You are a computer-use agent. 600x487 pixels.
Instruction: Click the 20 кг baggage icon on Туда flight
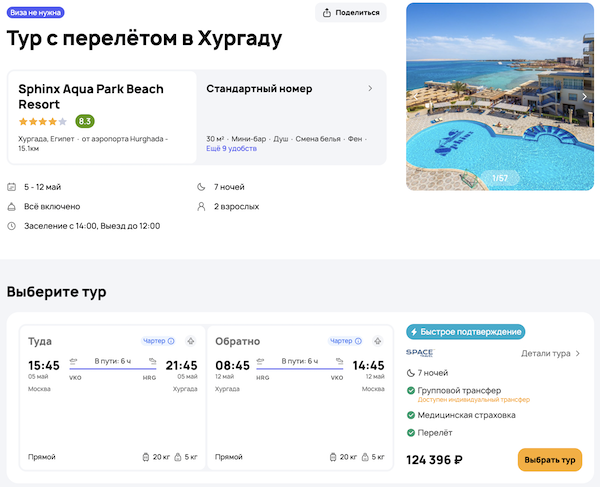point(146,457)
